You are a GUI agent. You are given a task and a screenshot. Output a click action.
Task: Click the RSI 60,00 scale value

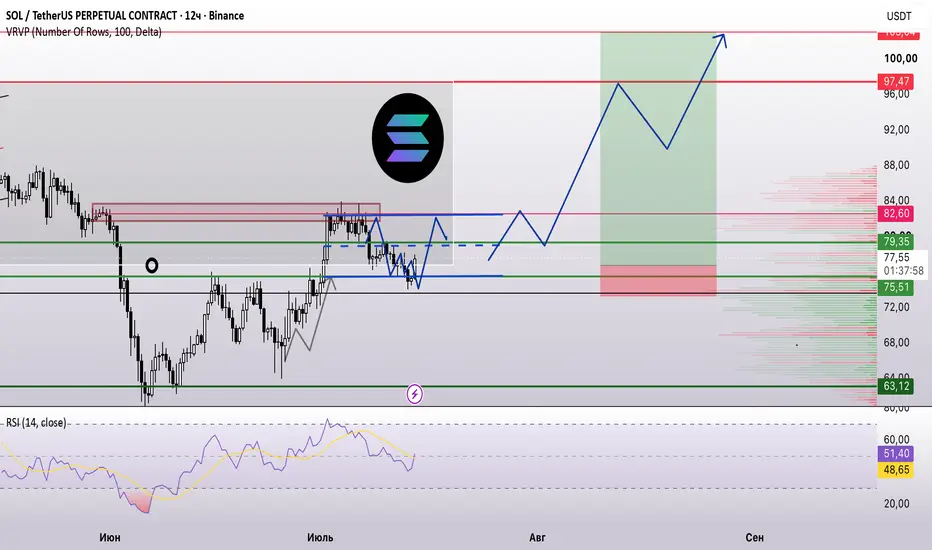pyautogui.click(x=896, y=439)
